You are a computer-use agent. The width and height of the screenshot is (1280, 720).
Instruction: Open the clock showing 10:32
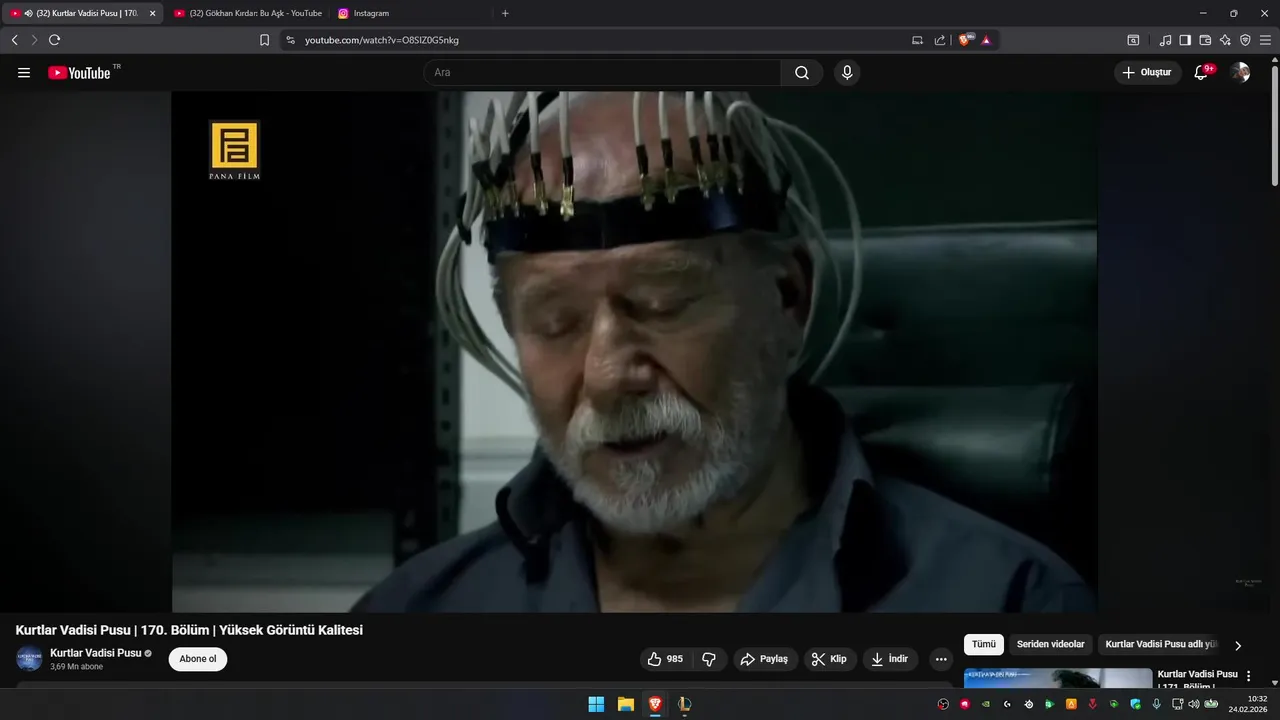coord(1249,704)
